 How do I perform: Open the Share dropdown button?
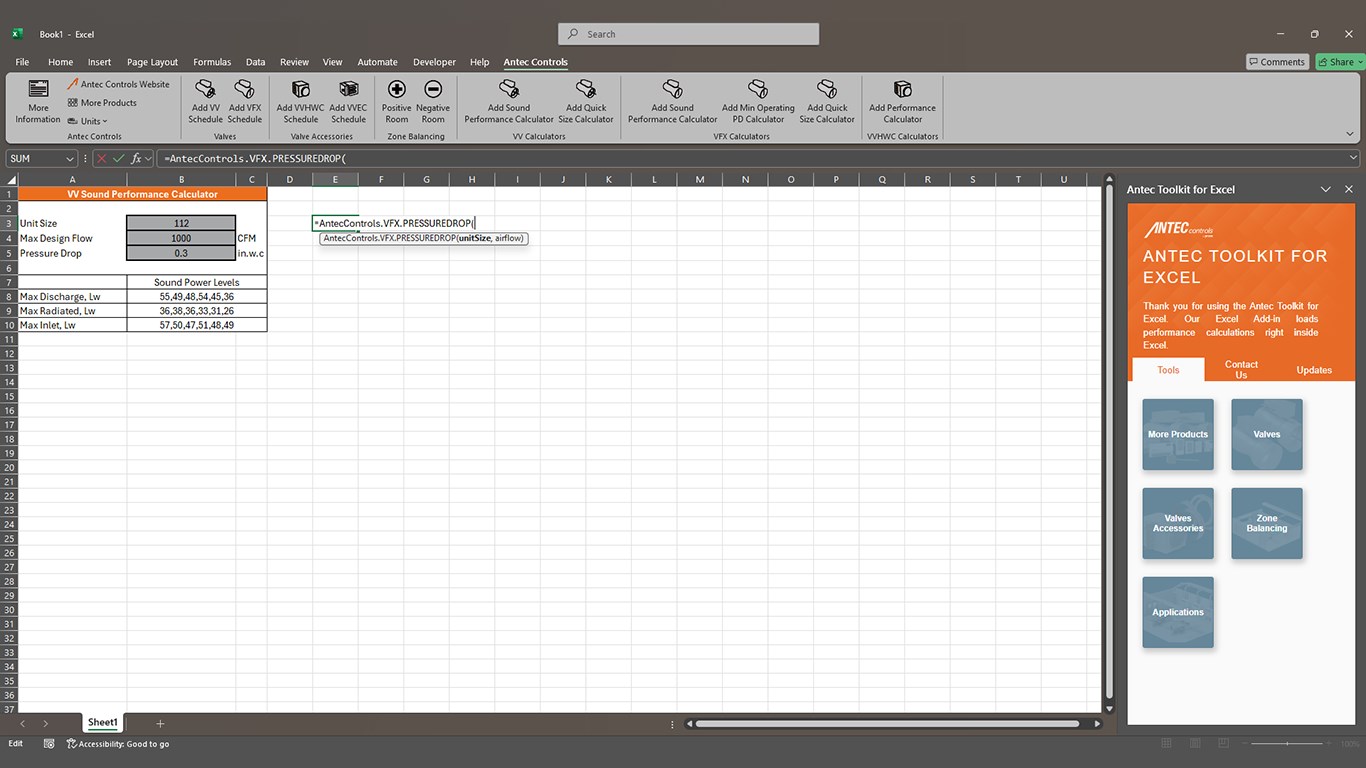coord(1340,62)
